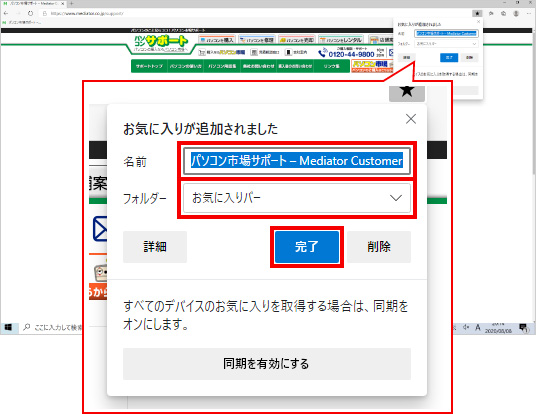The width and height of the screenshot is (536, 414).
Task: Click the パソコンサポート site logo
Action: 161,44
